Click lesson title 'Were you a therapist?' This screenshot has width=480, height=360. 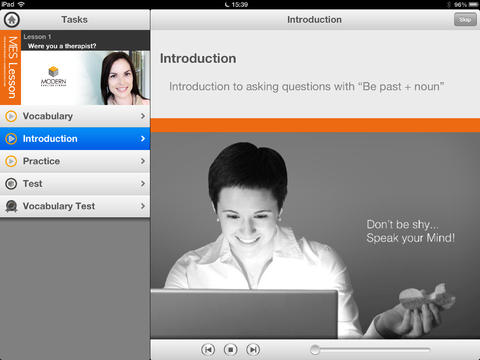pos(62,46)
